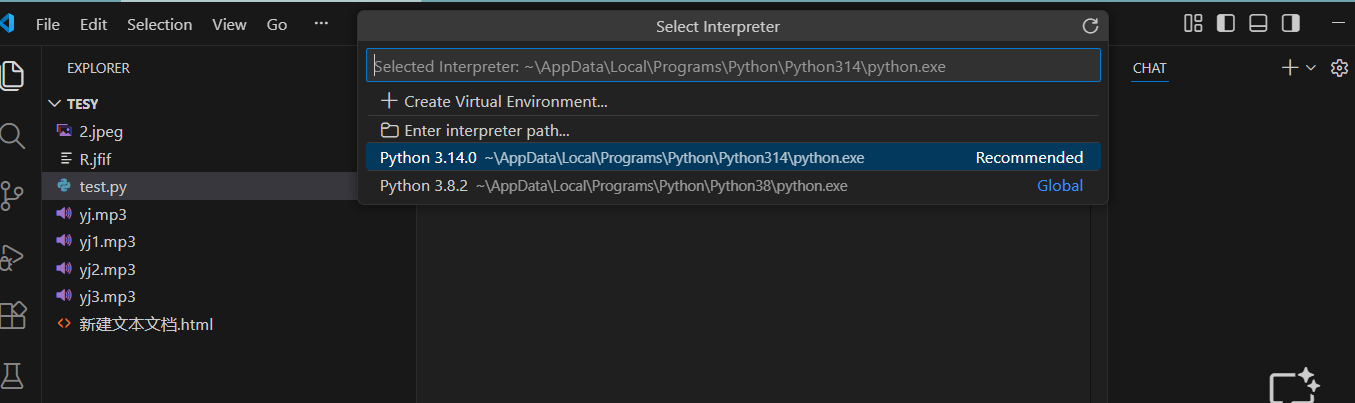The width and height of the screenshot is (1355, 403).
Task: Open Source Control from the activity bar
Action: coord(12,196)
